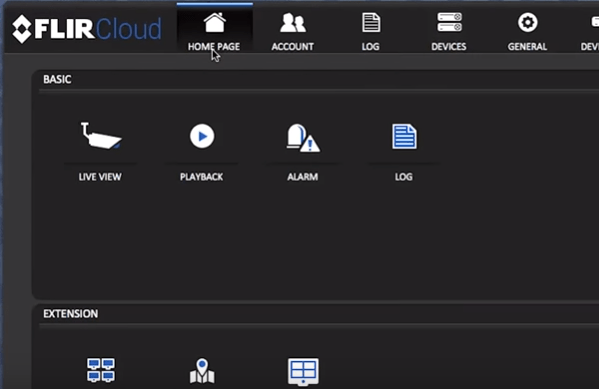Click the Basic section heading
This screenshot has width=599, height=389.
[57, 79]
